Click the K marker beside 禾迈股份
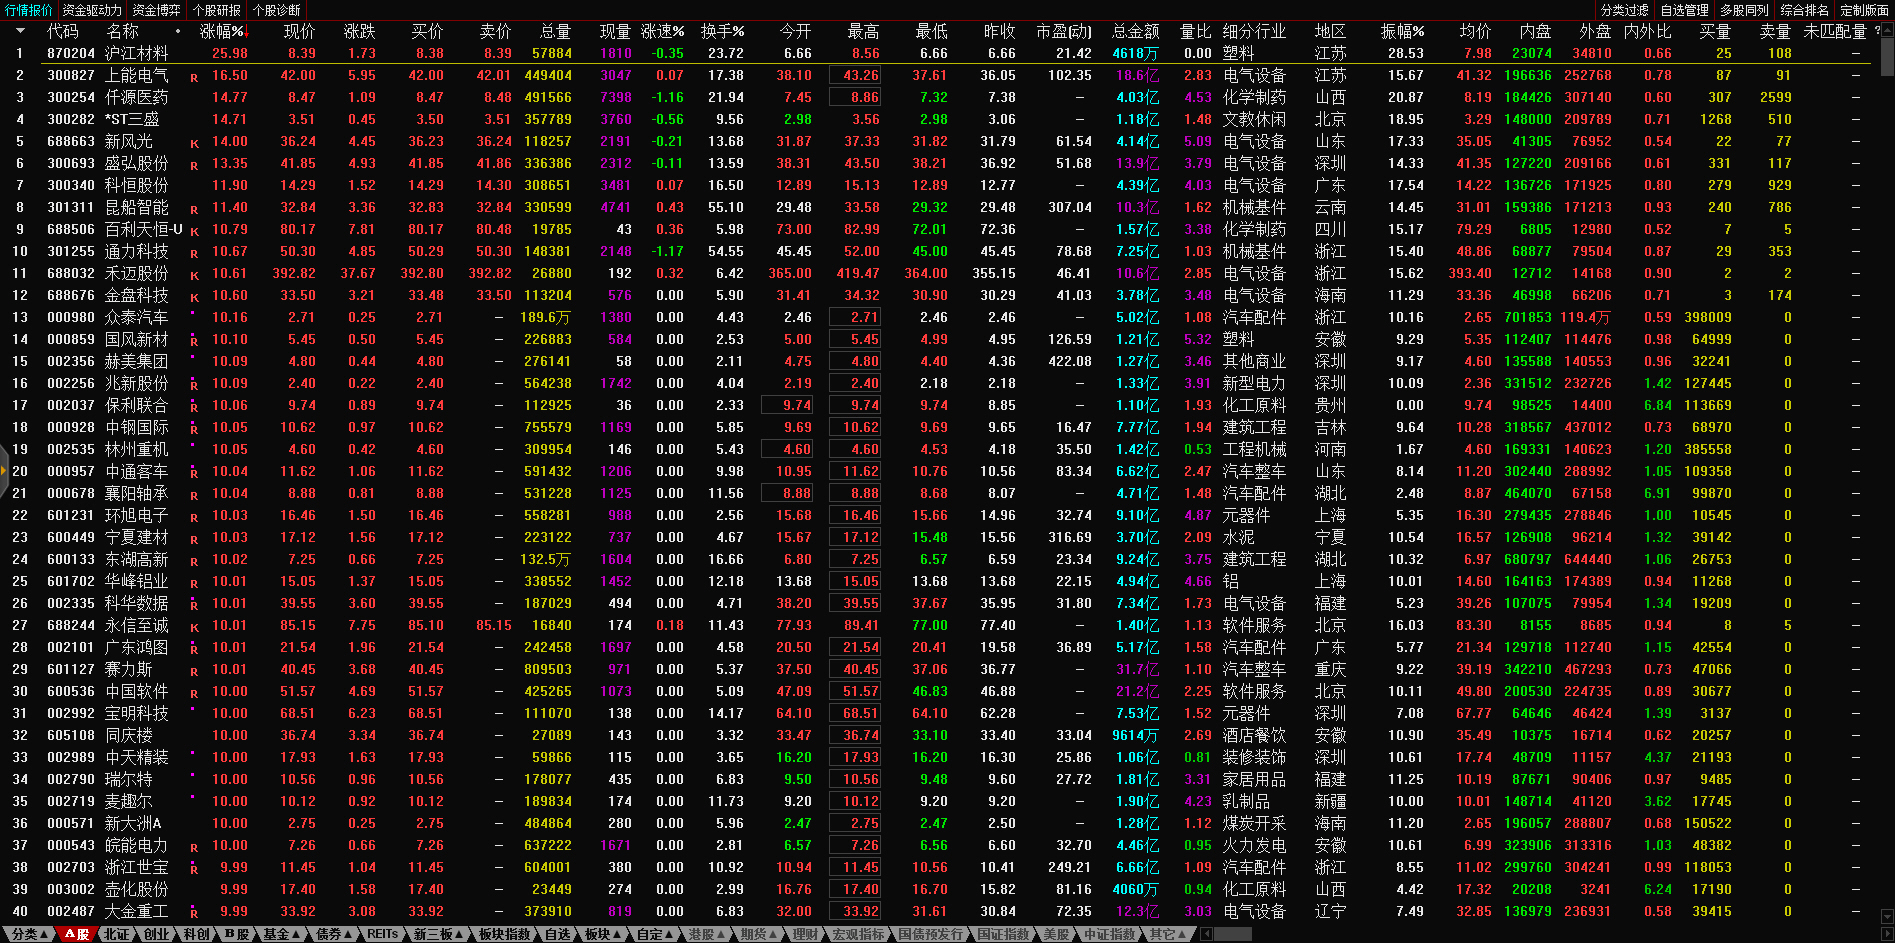1895x943 pixels. click(x=194, y=275)
